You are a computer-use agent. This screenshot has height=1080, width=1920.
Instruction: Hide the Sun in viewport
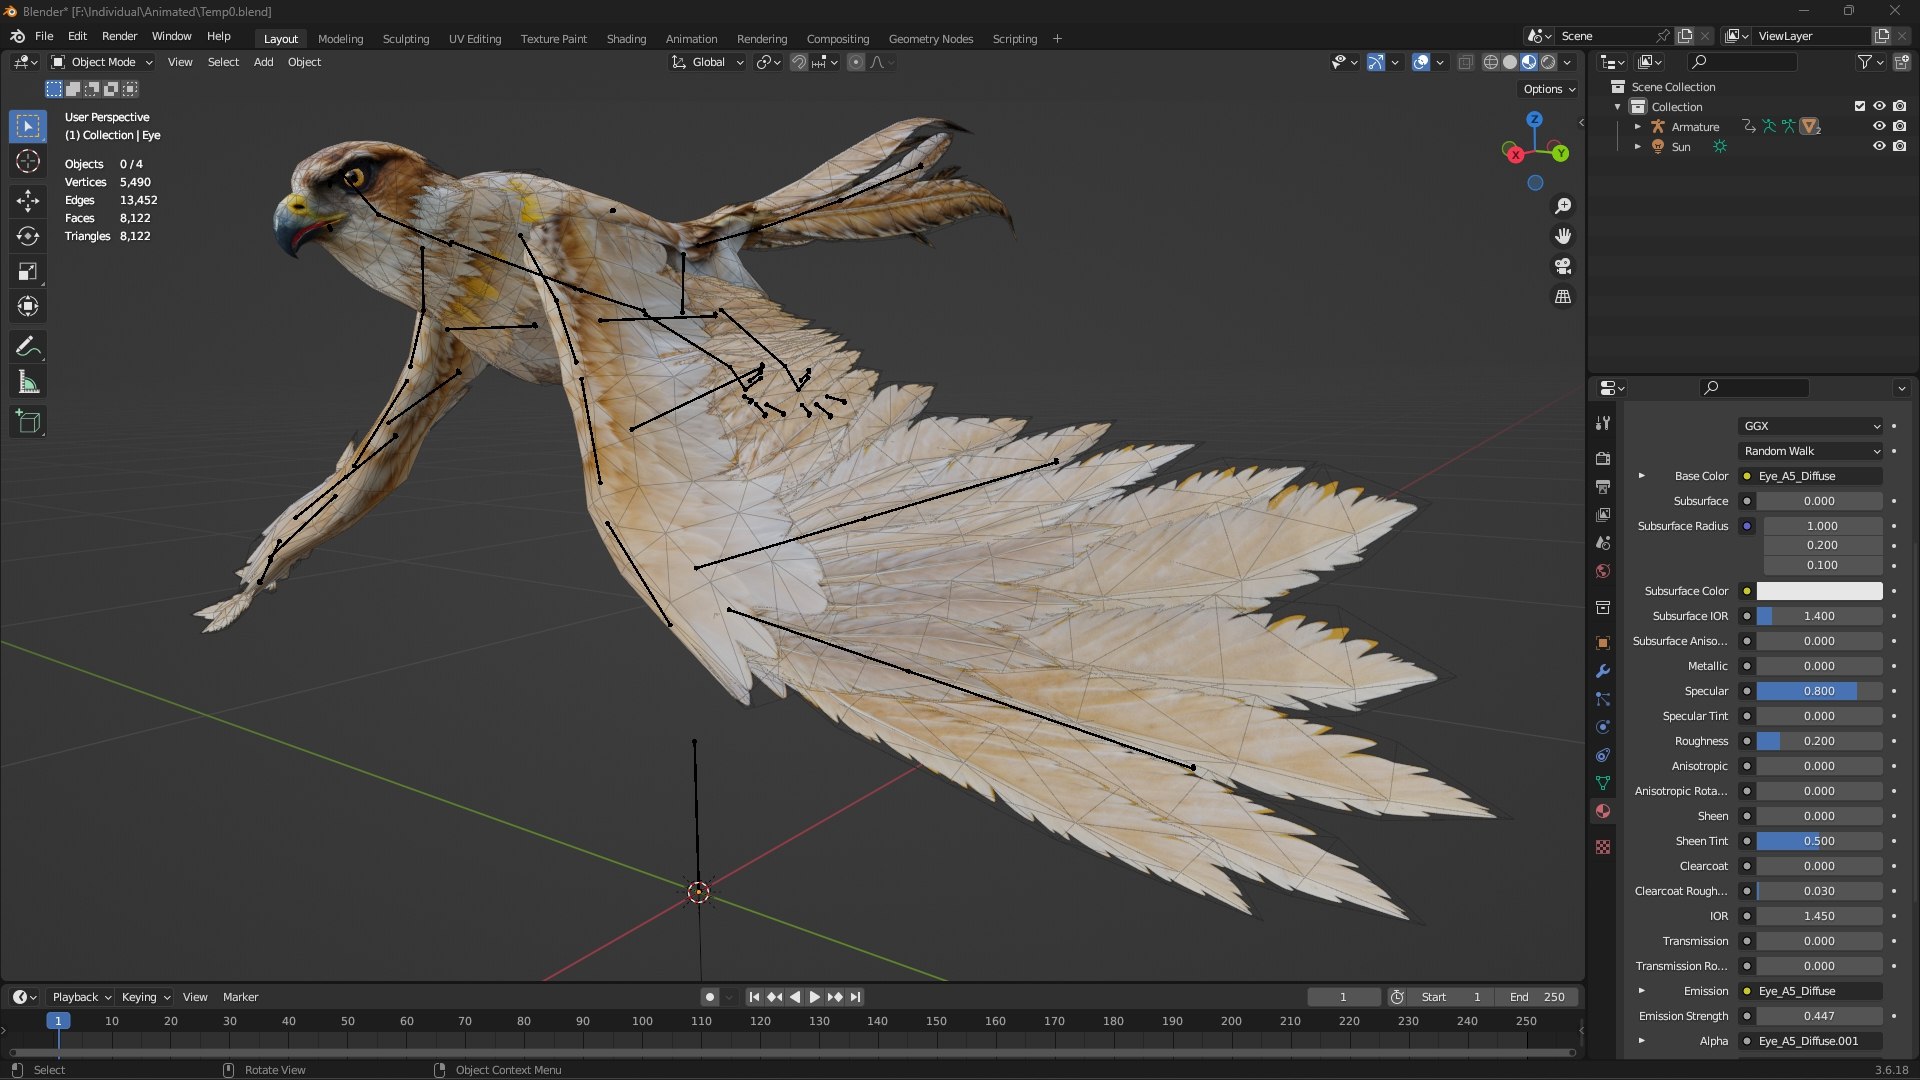click(x=1879, y=146)
